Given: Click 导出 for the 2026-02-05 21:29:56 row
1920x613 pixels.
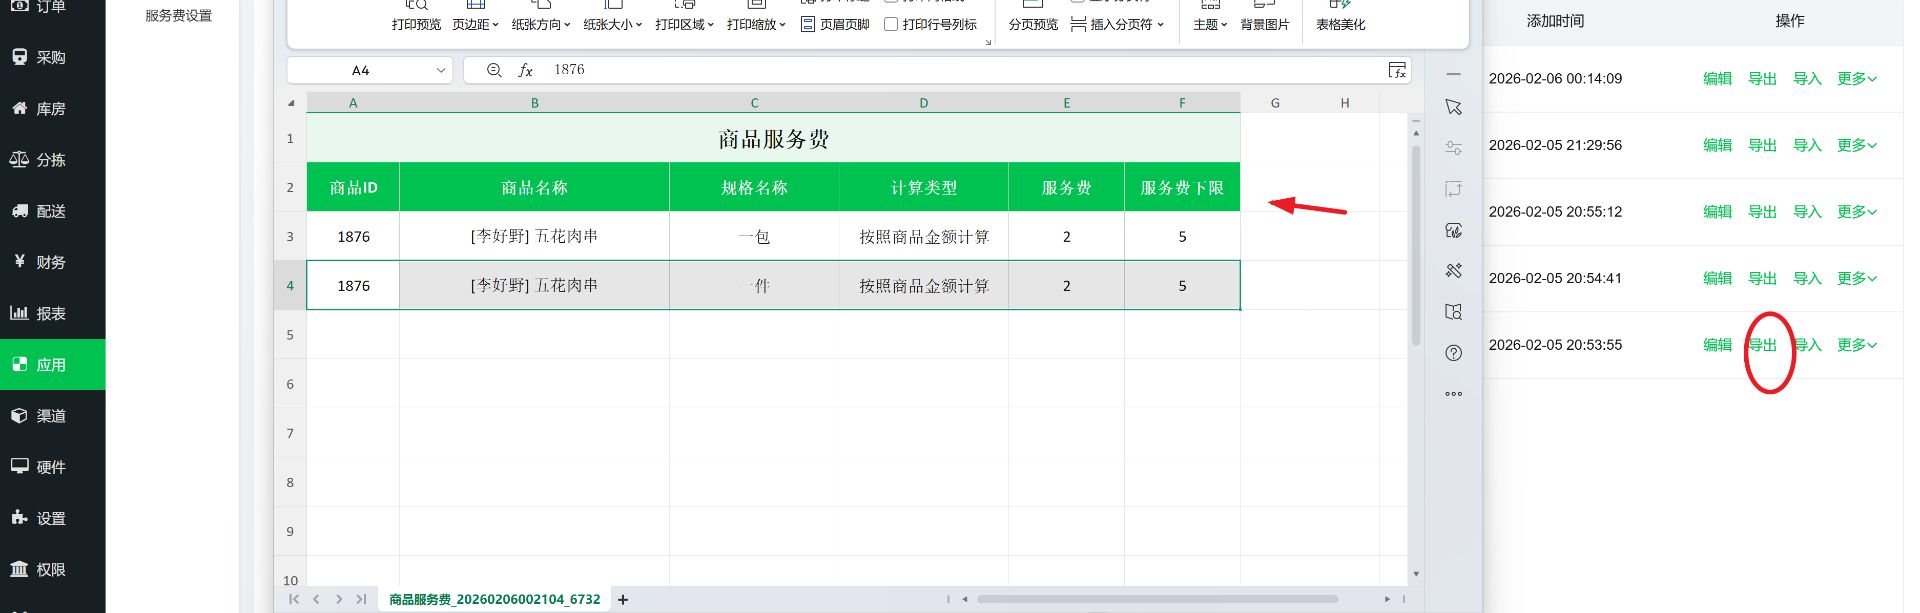Looking at the screenshot, I should (1762, 145).
